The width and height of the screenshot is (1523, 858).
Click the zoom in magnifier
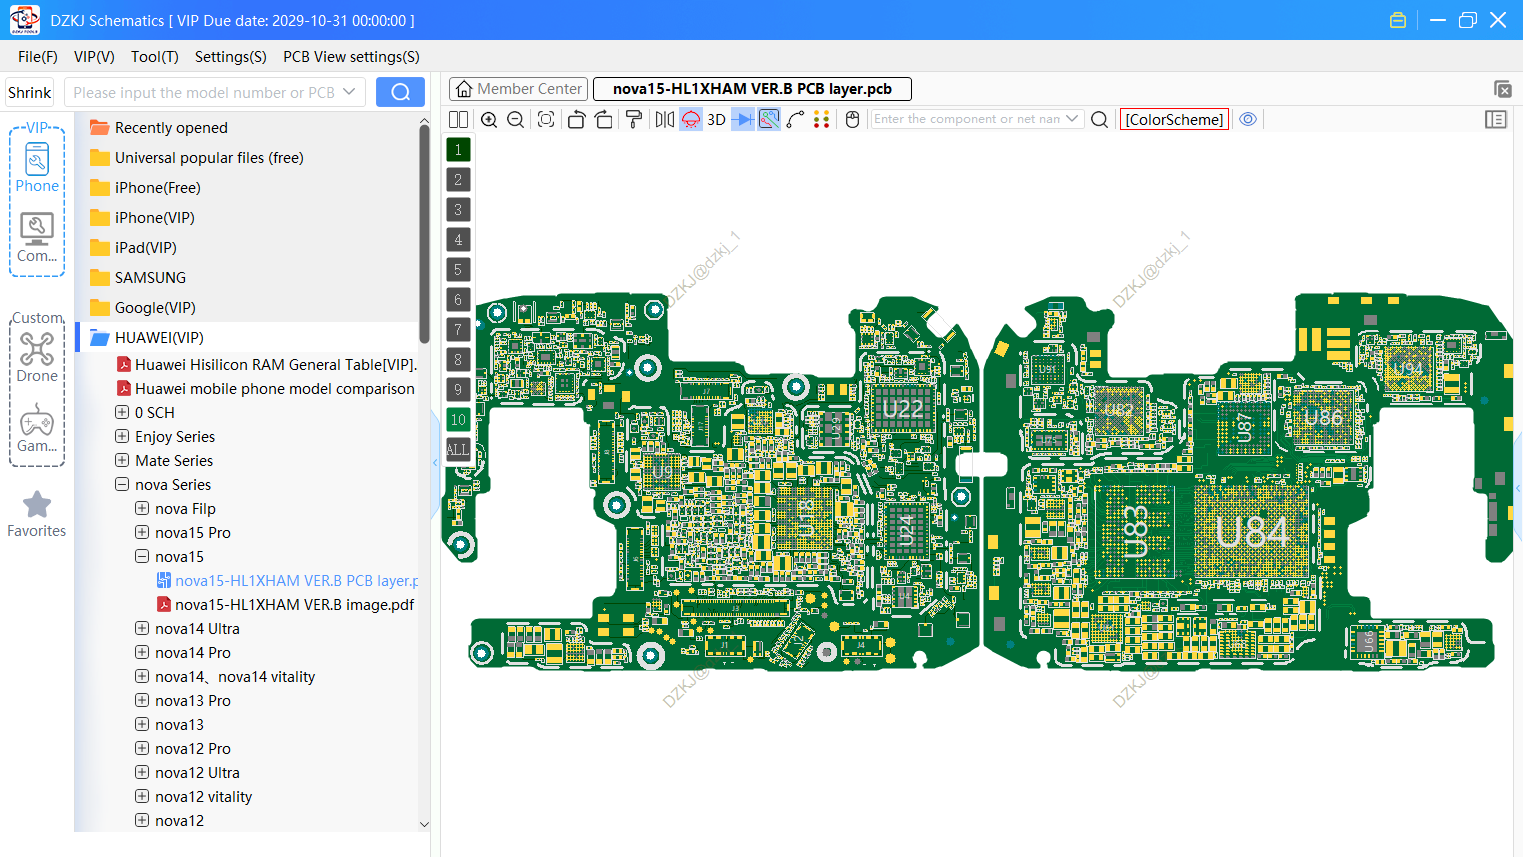click(489, 119)
